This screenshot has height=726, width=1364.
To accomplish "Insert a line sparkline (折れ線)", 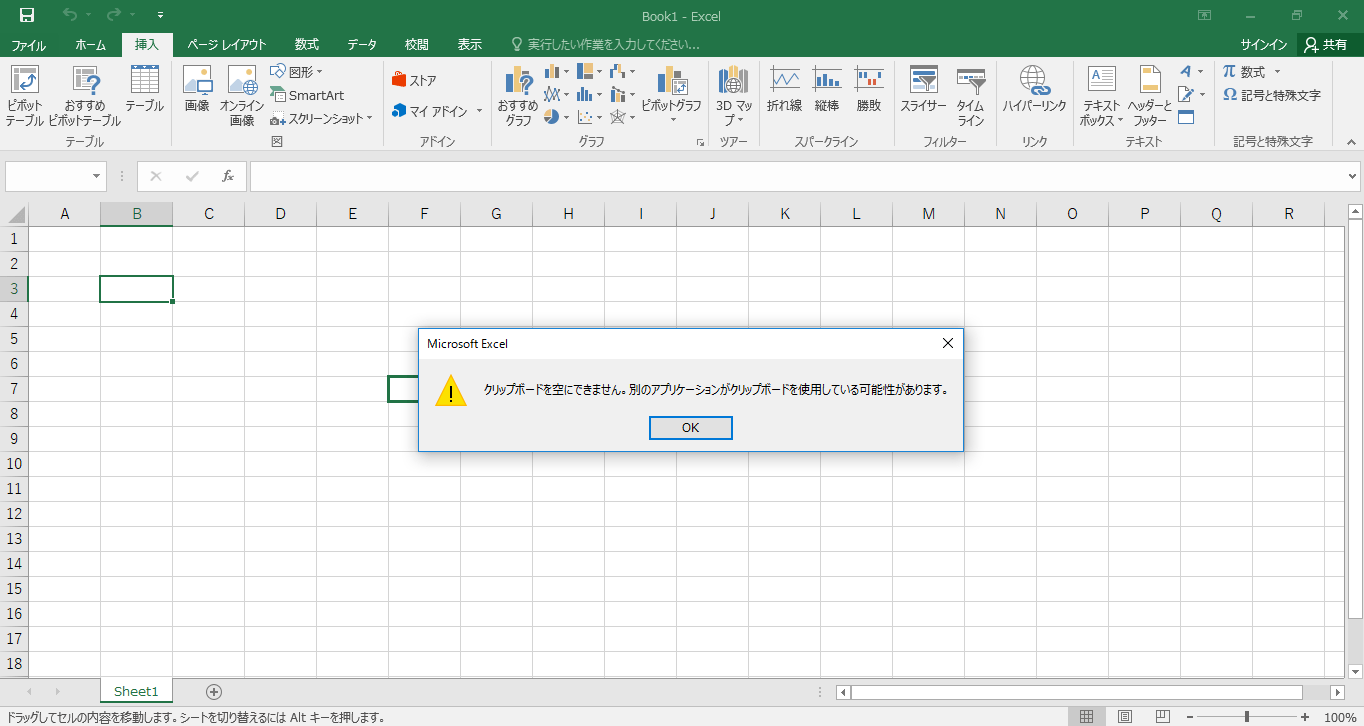I will (x=785, y=90).
